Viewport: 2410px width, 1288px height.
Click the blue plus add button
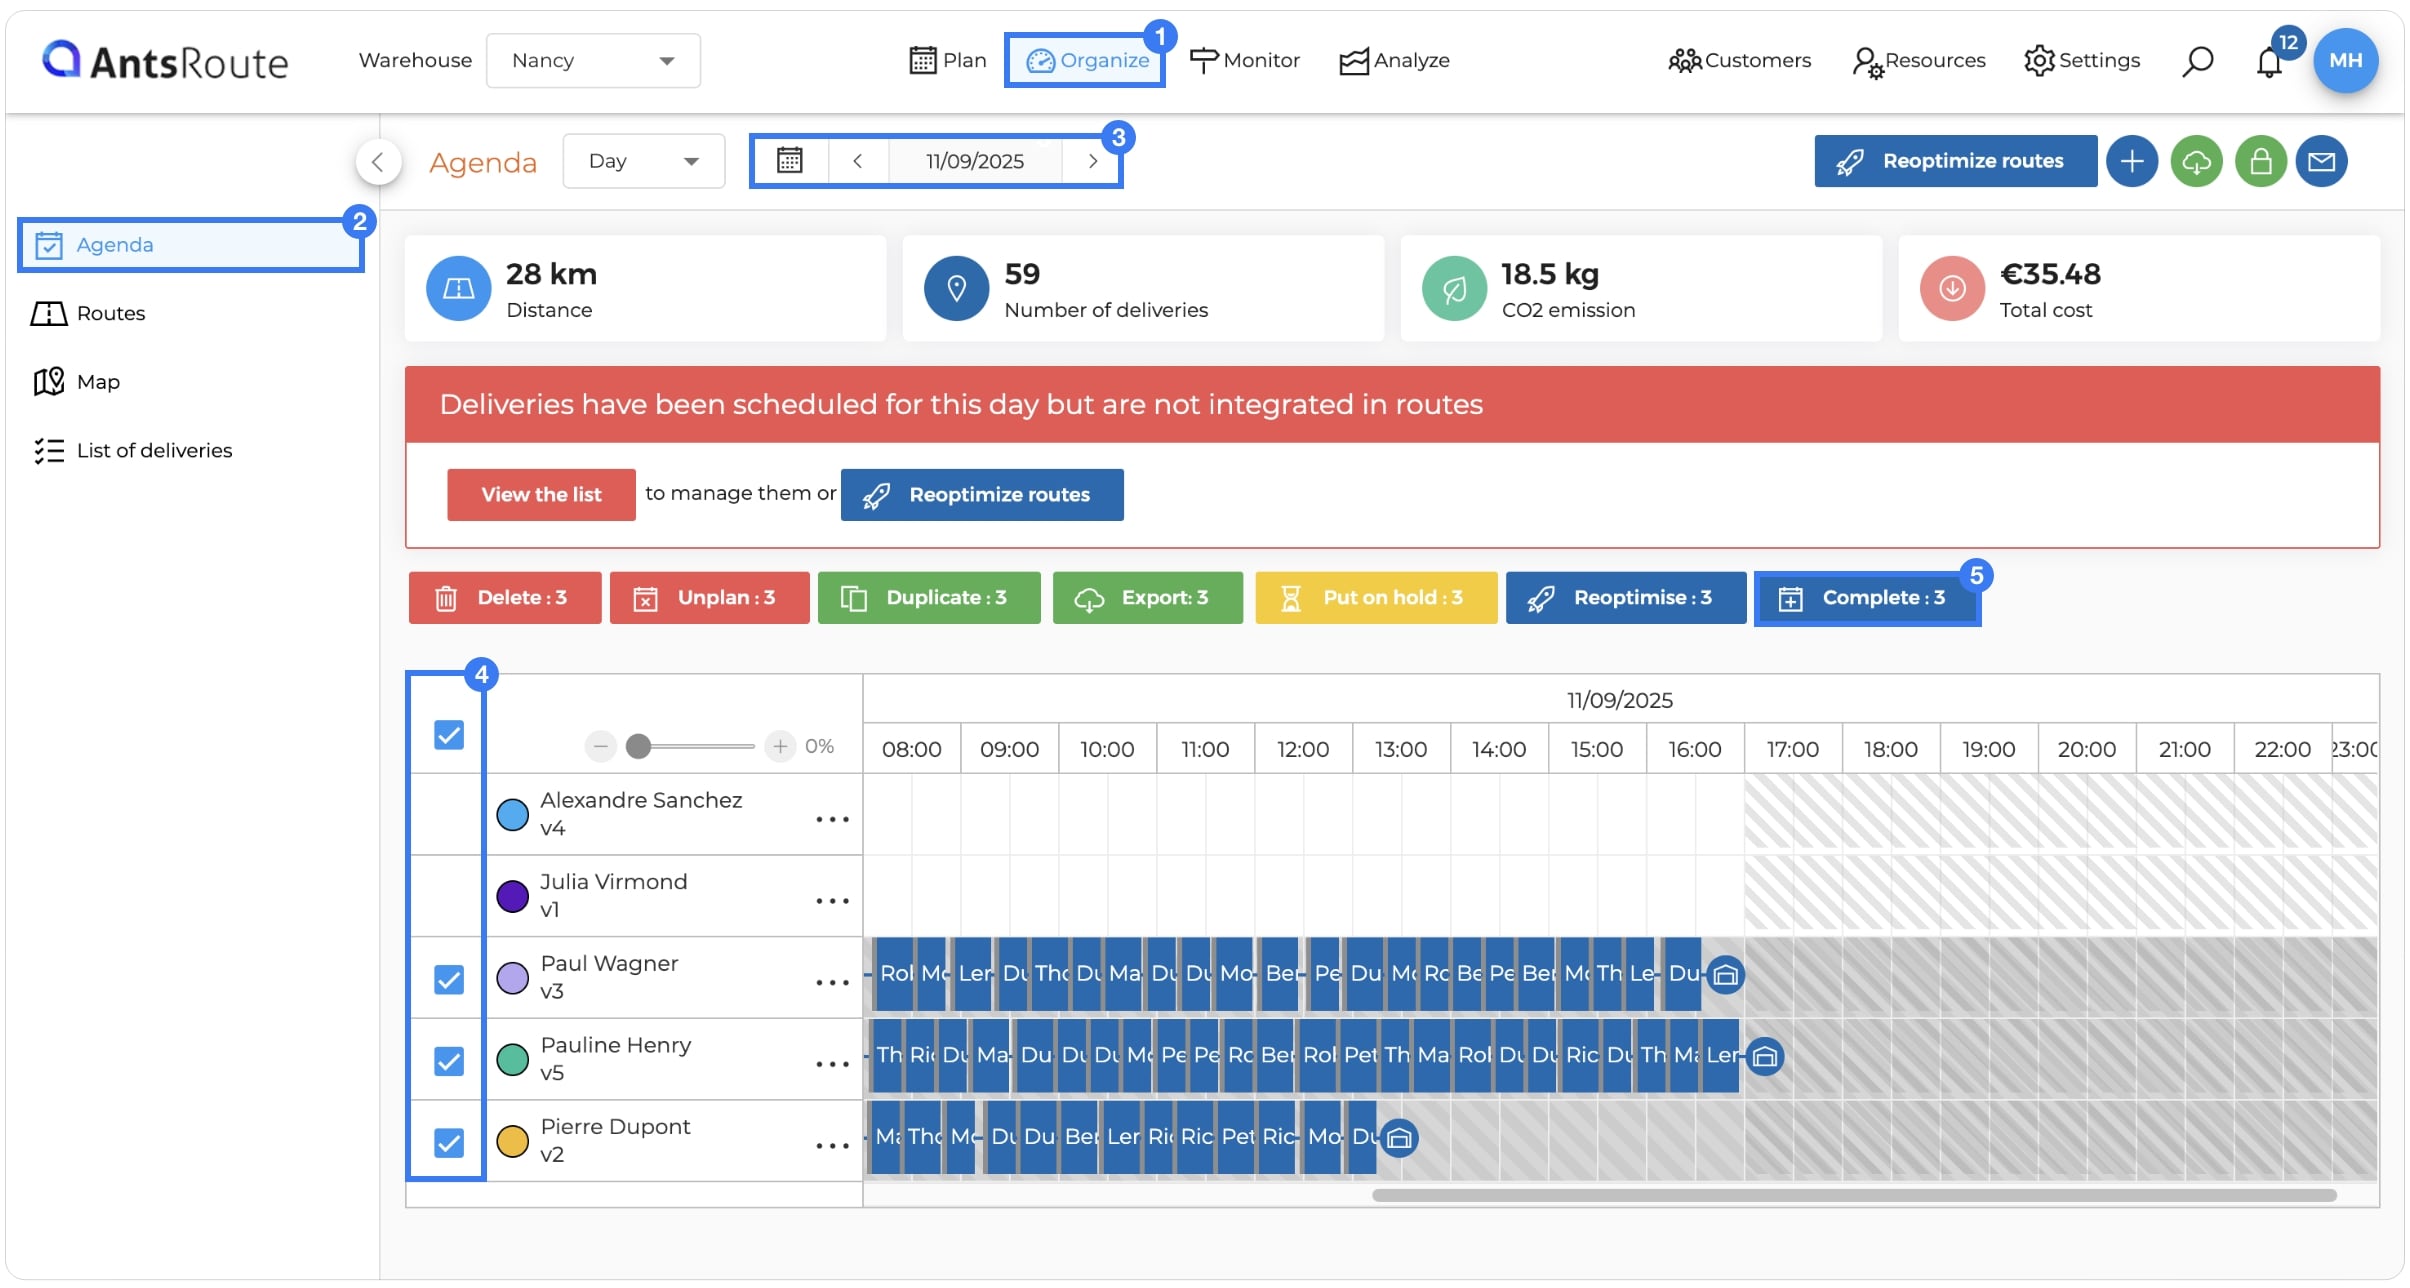click(2132, 161)
